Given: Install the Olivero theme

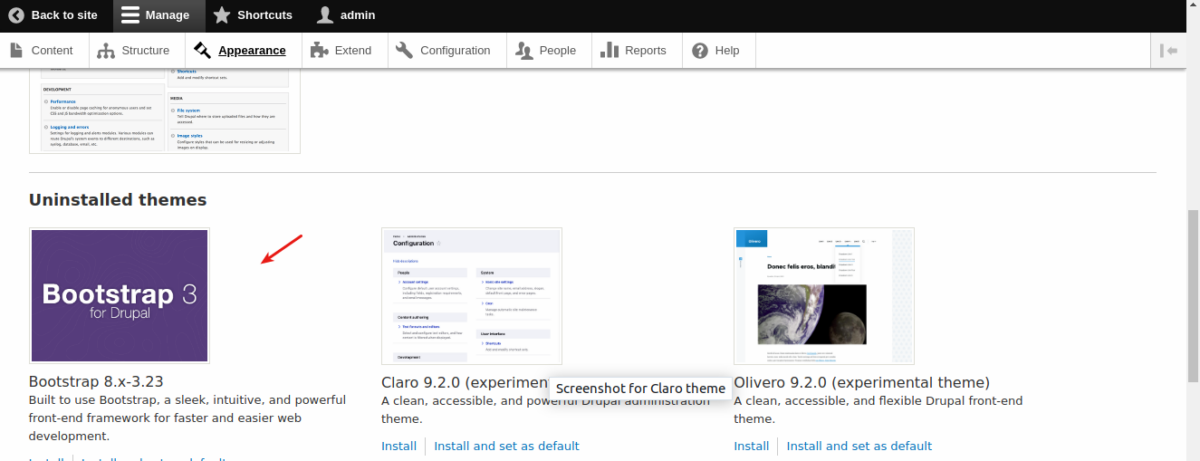Looking at the screenshot, I should coord(751,446).
